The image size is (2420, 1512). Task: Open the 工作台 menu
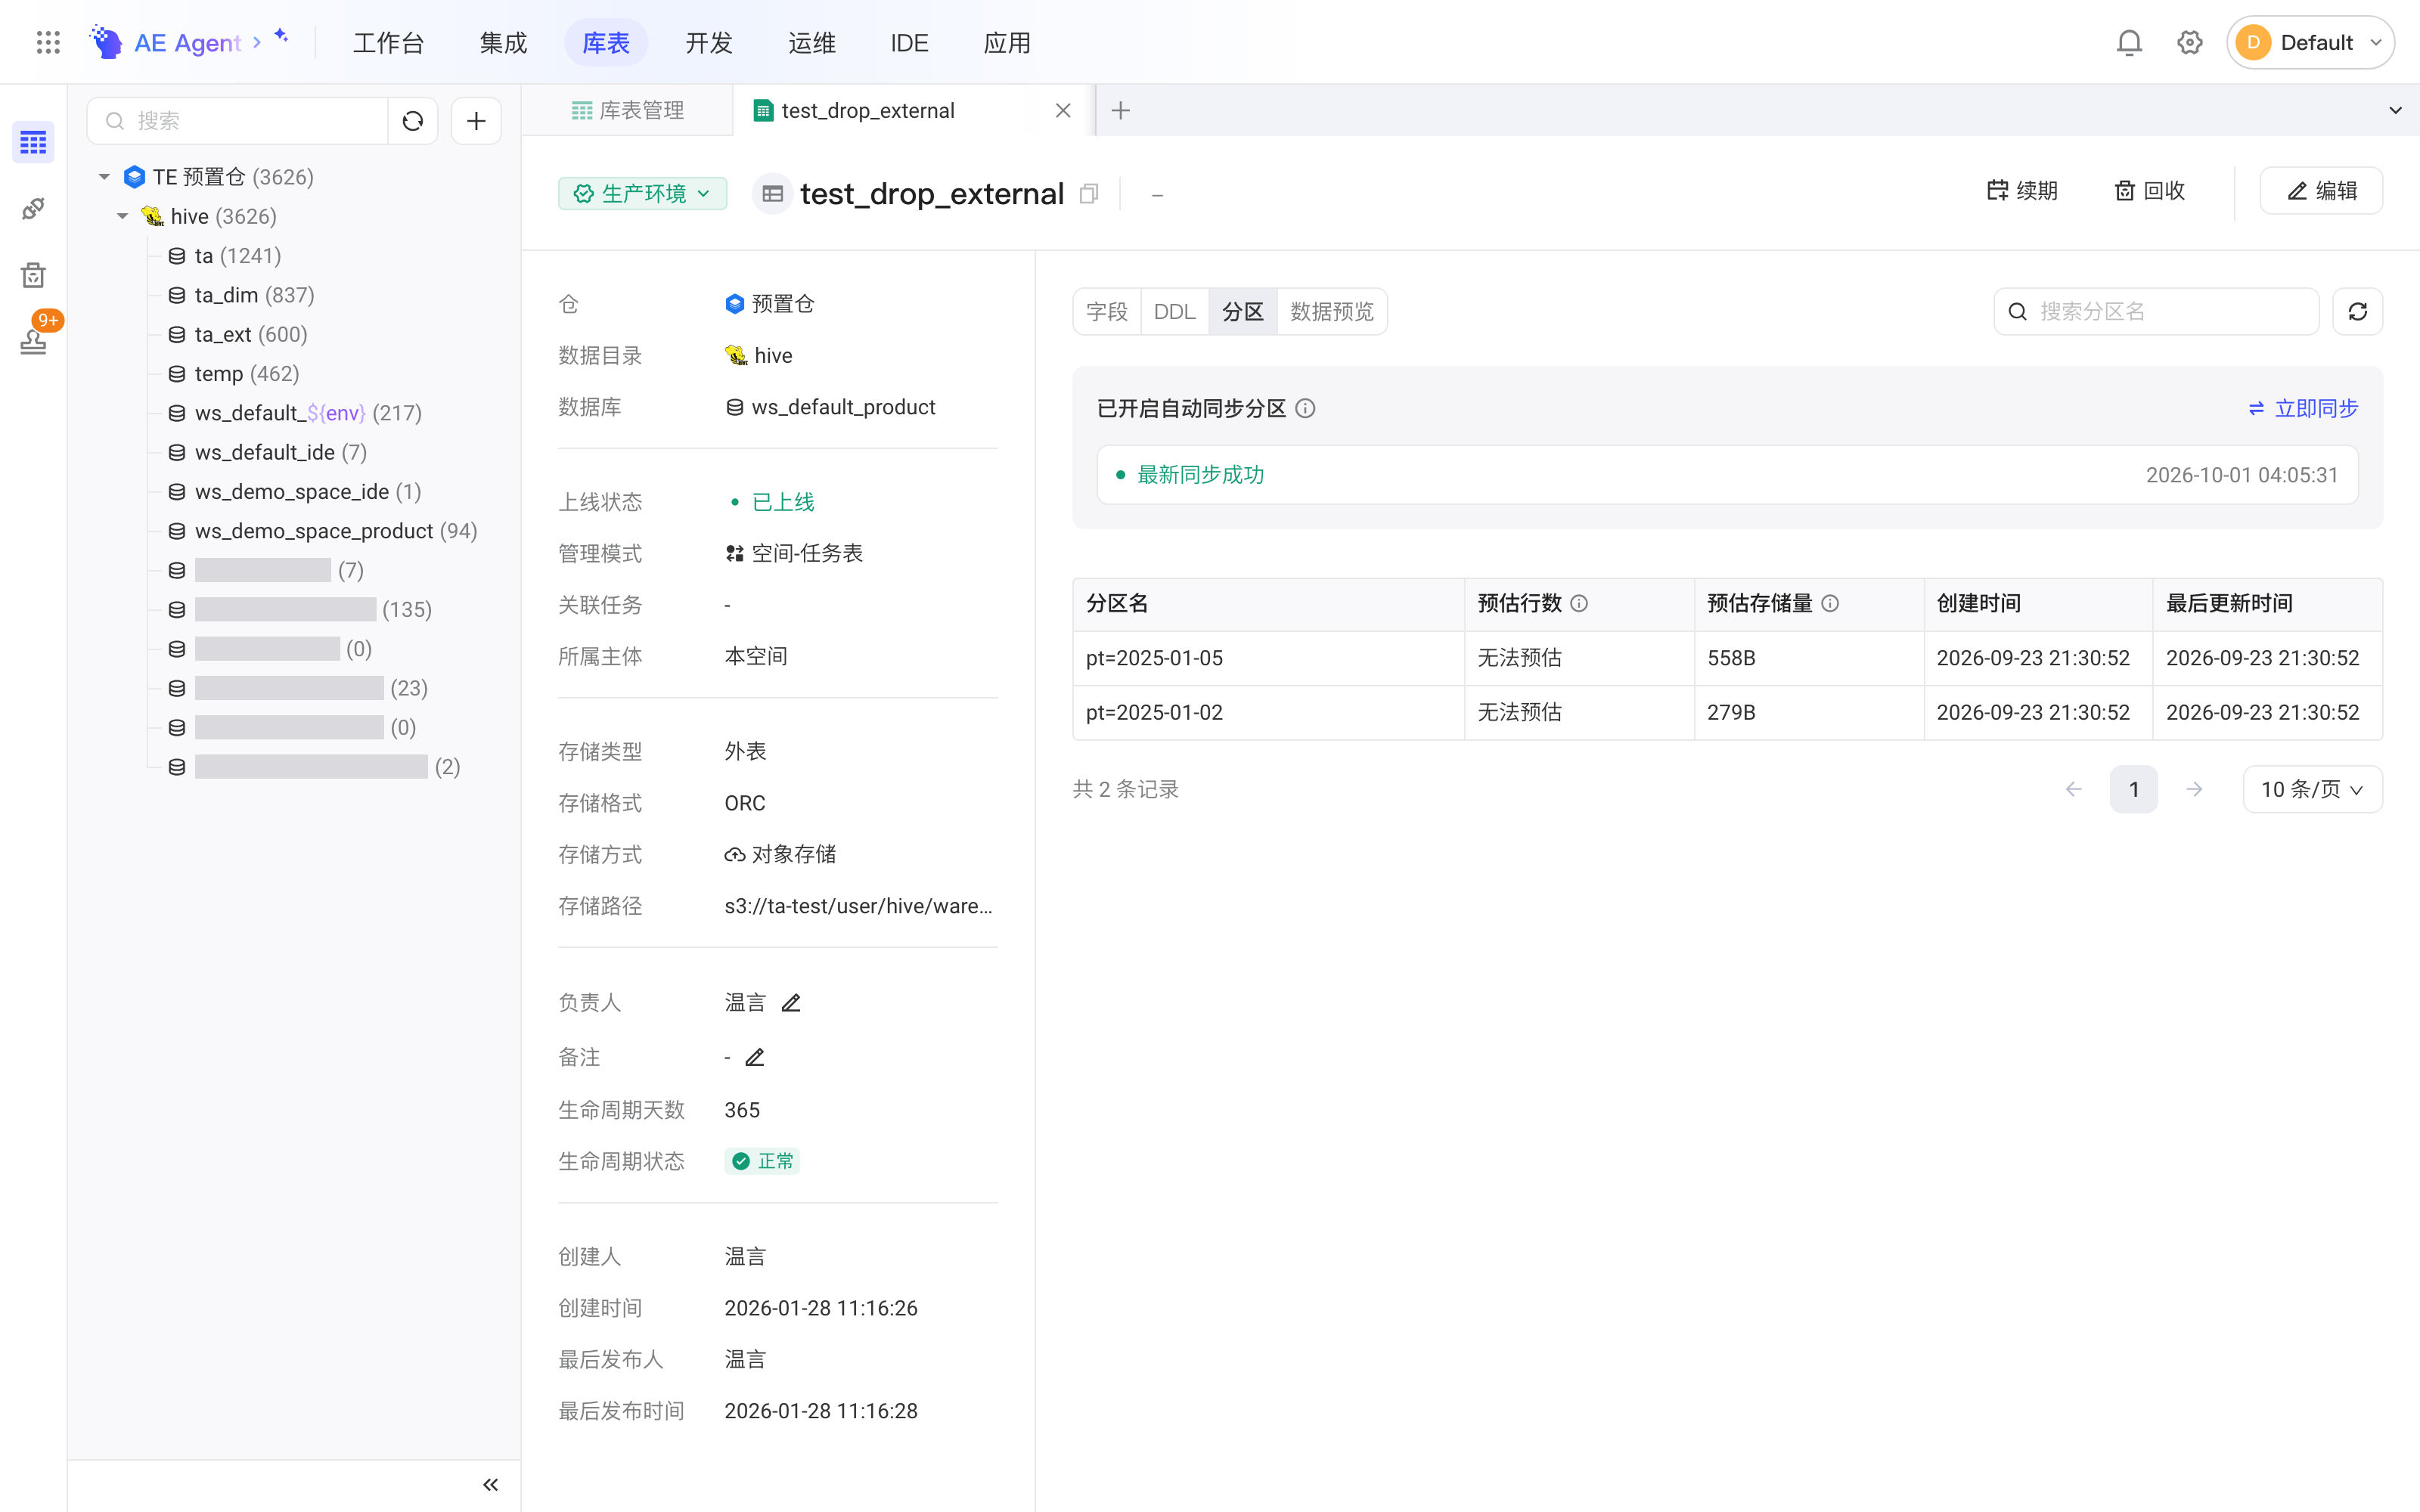coord(388,42)
